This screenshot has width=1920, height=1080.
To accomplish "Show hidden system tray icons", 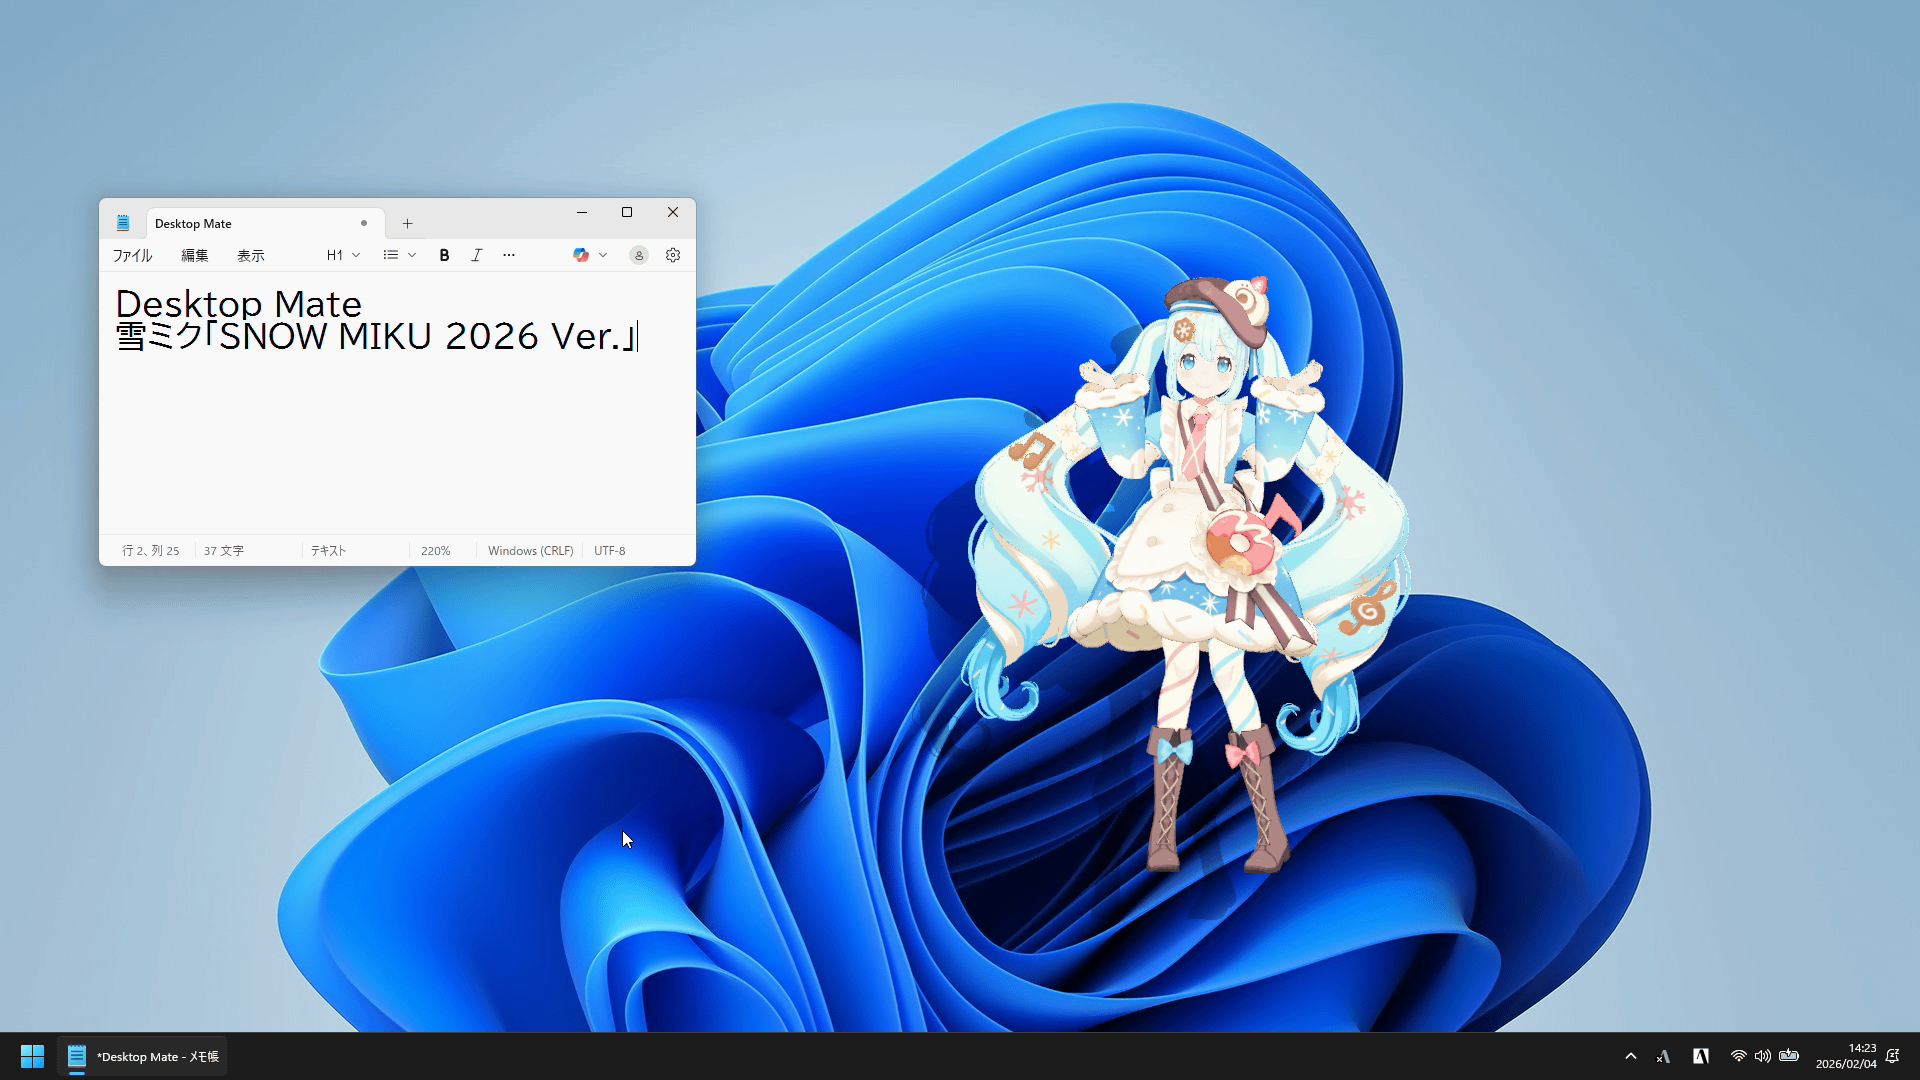I will point(1631,1056).
